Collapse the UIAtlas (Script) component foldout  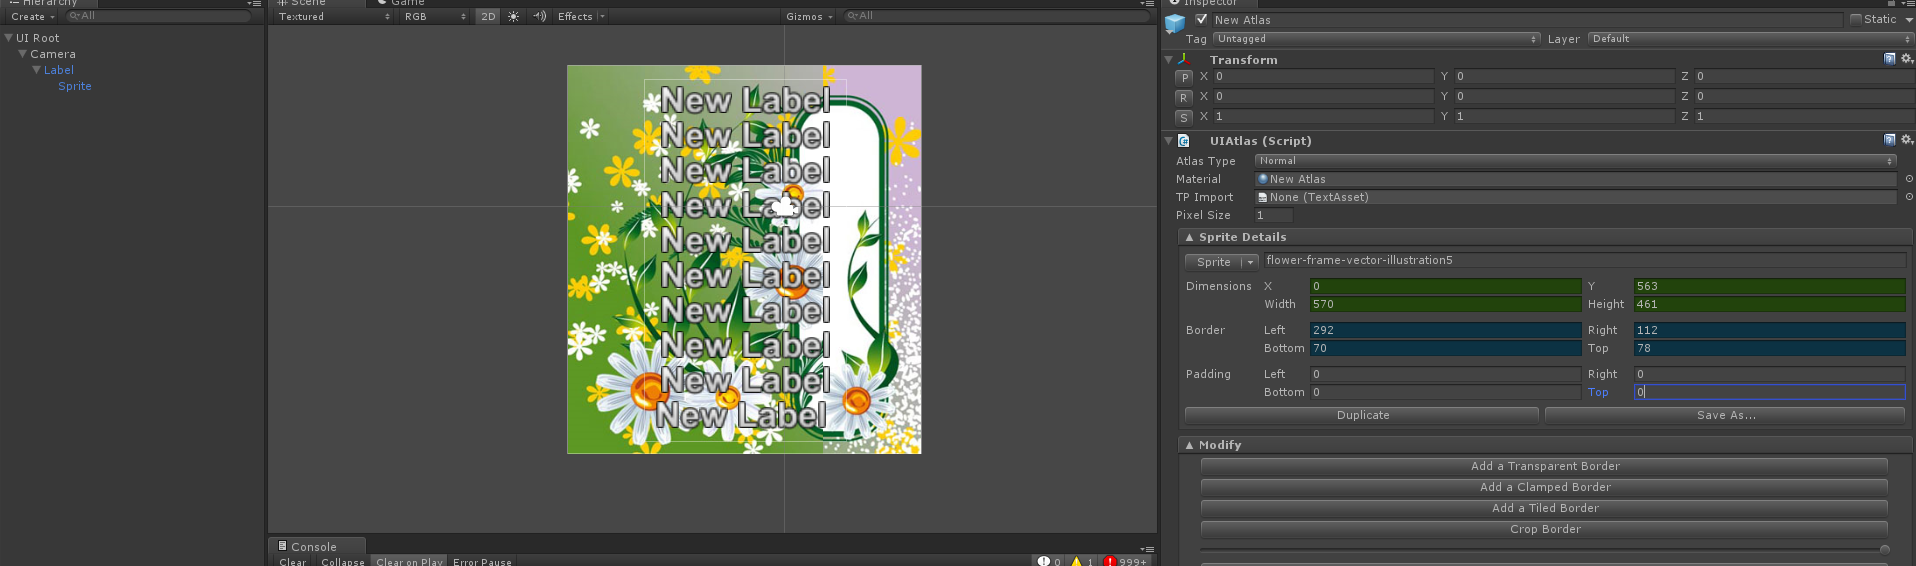point(1168,141)
